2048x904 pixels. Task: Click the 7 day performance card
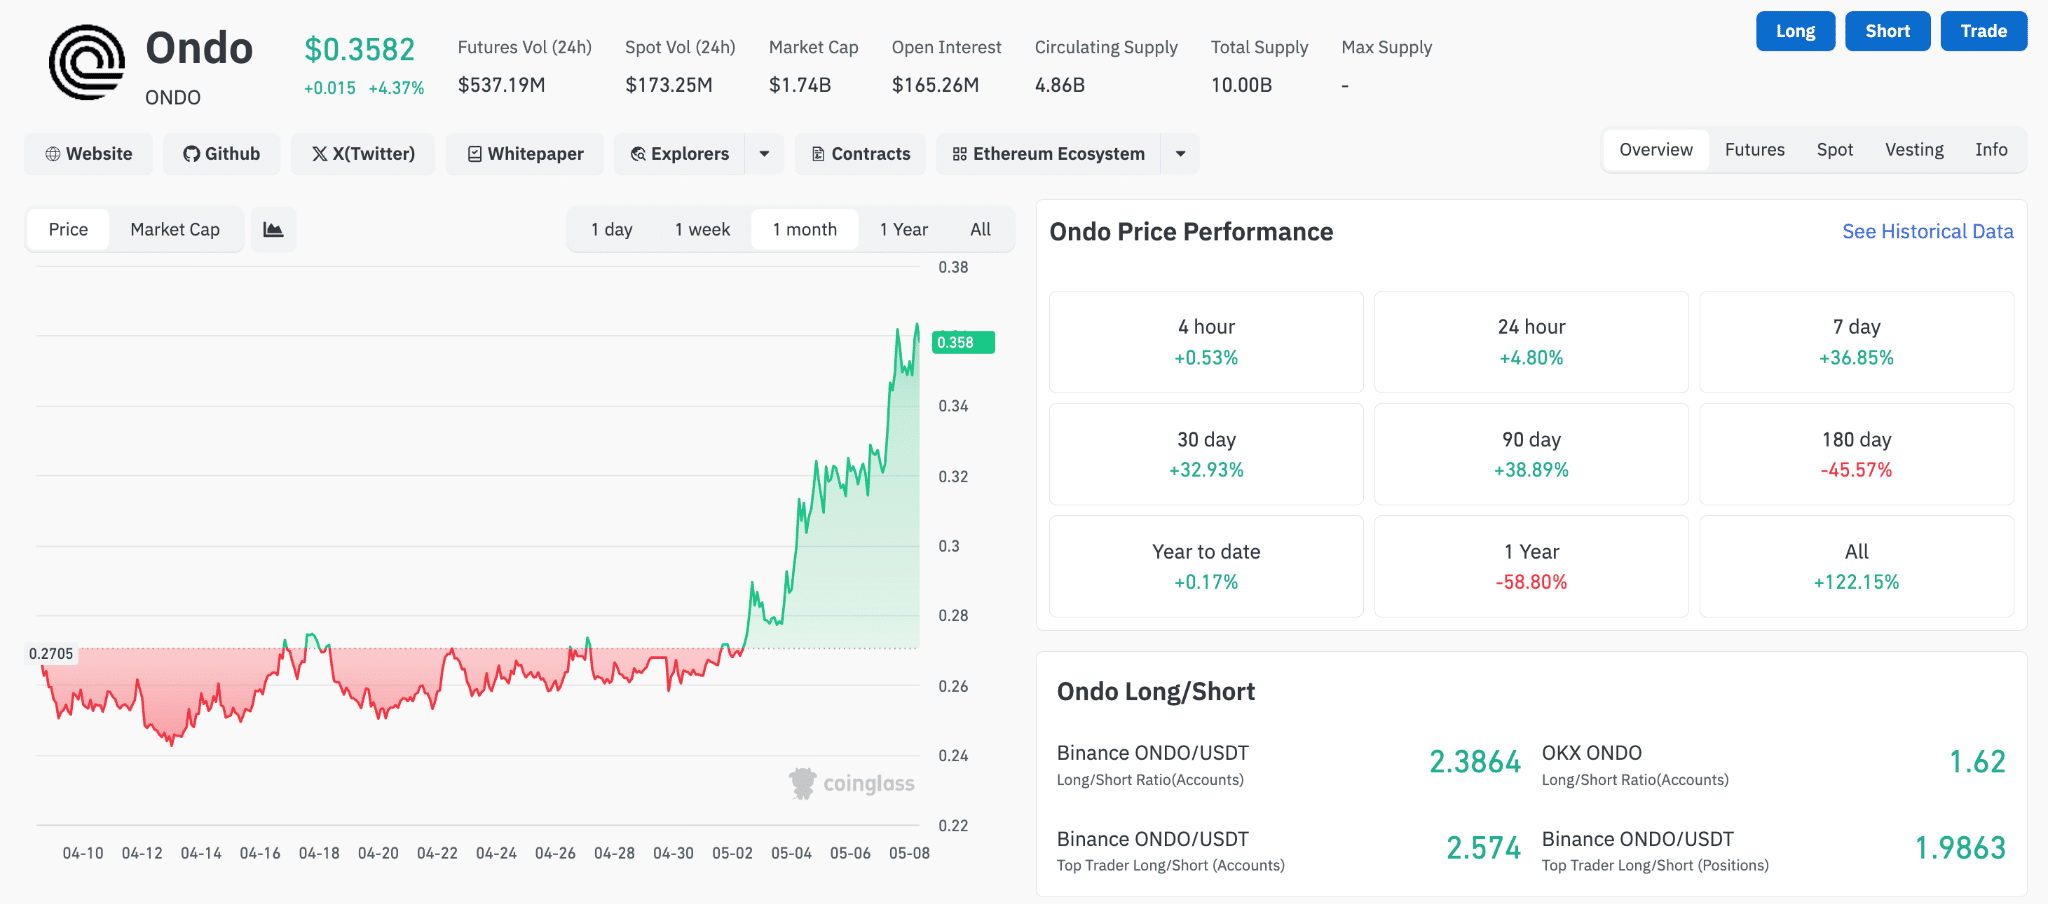click(1857, 342)
